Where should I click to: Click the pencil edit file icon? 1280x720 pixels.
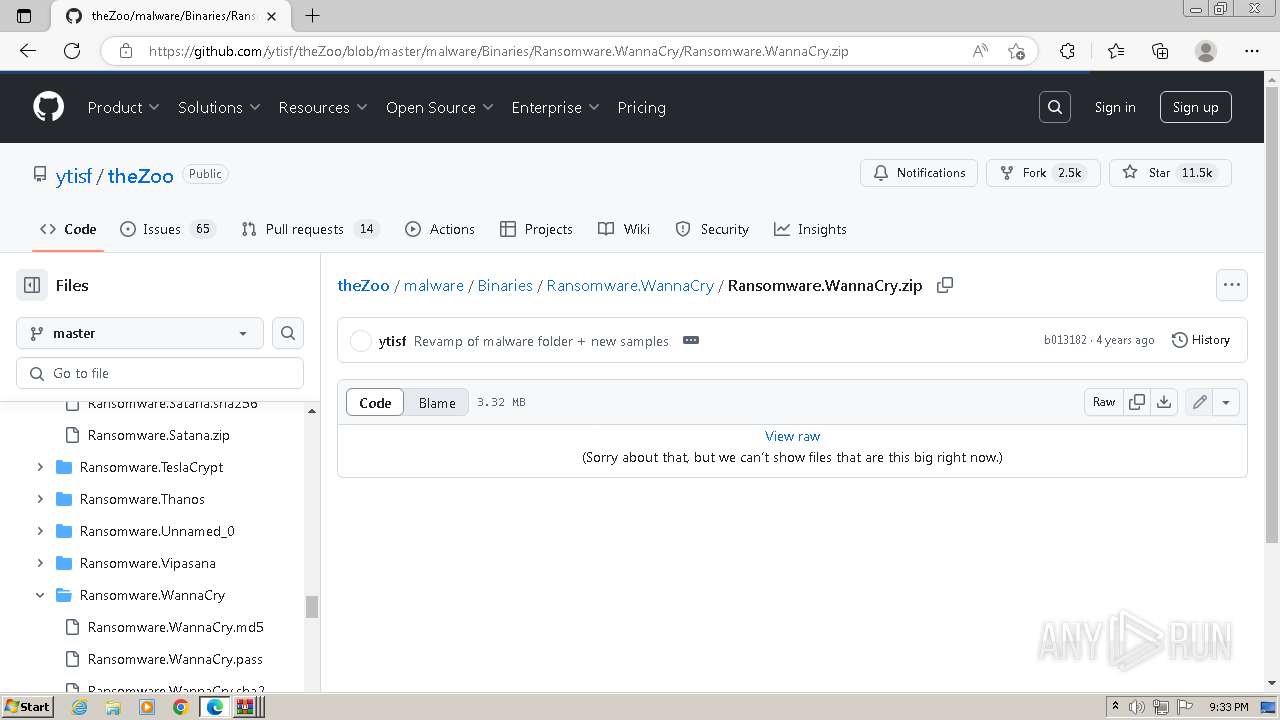[1199, 402]
